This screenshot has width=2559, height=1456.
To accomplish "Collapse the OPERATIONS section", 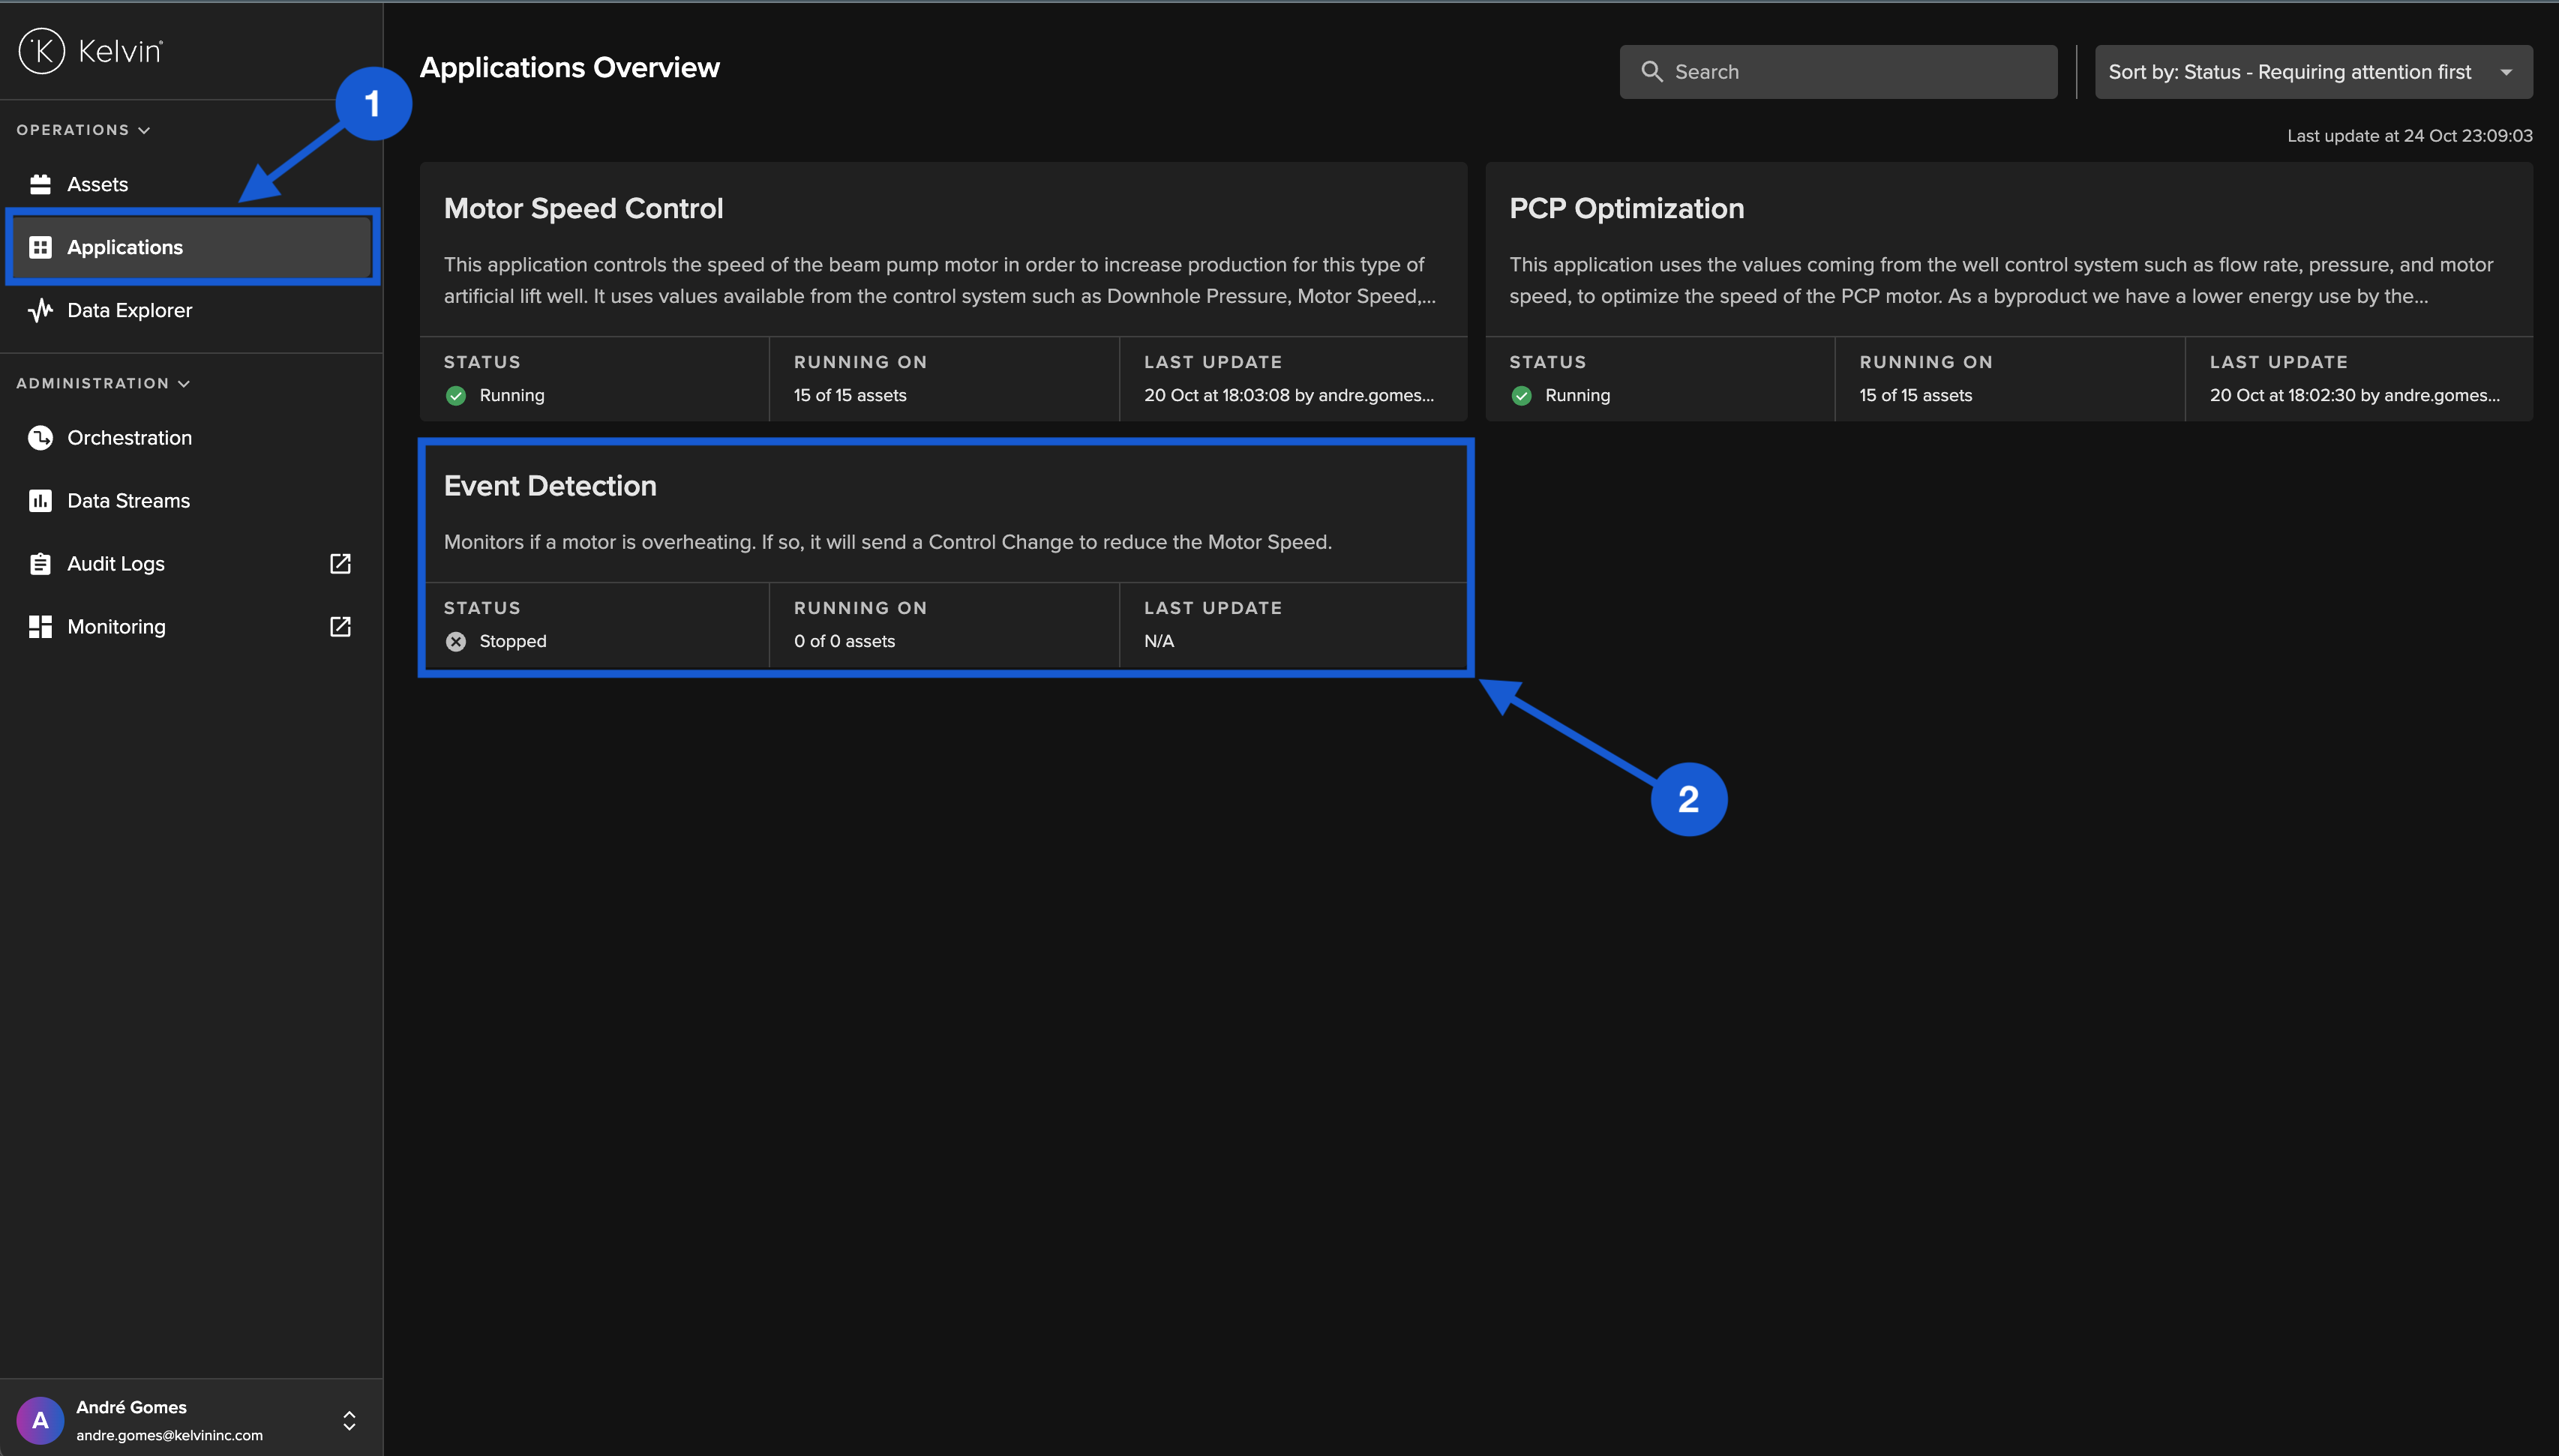I will [x=144, y=129].
